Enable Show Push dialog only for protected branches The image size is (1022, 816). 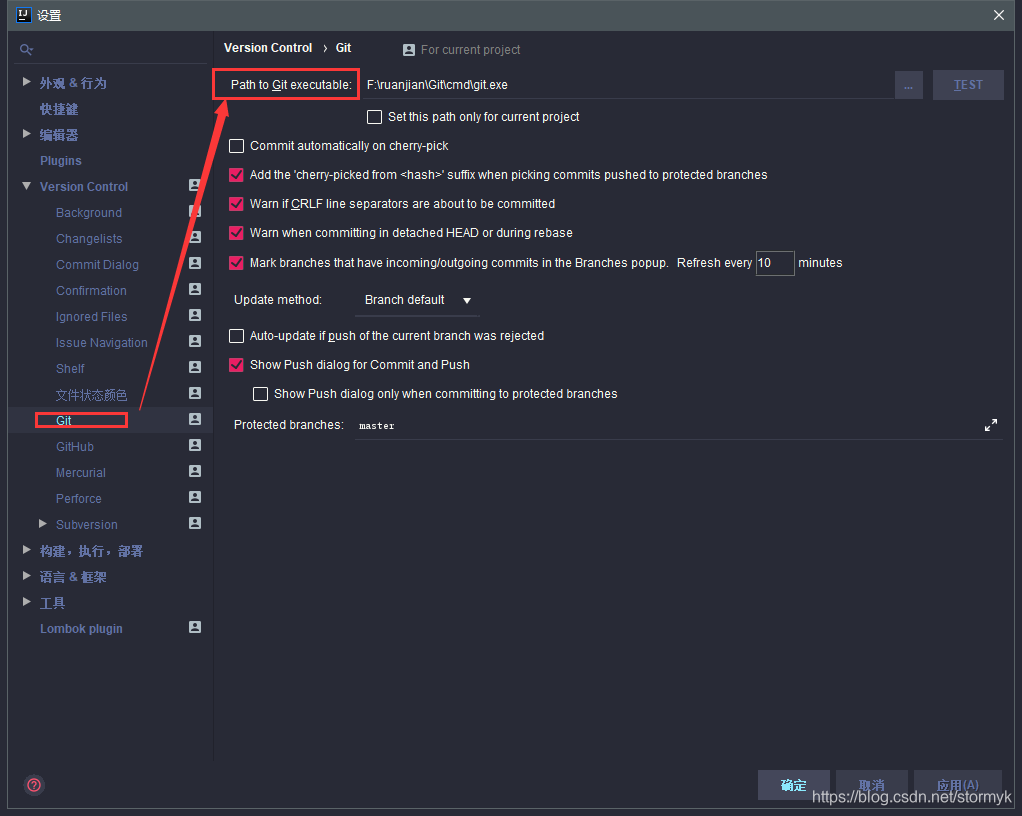(x=261, y=394)
